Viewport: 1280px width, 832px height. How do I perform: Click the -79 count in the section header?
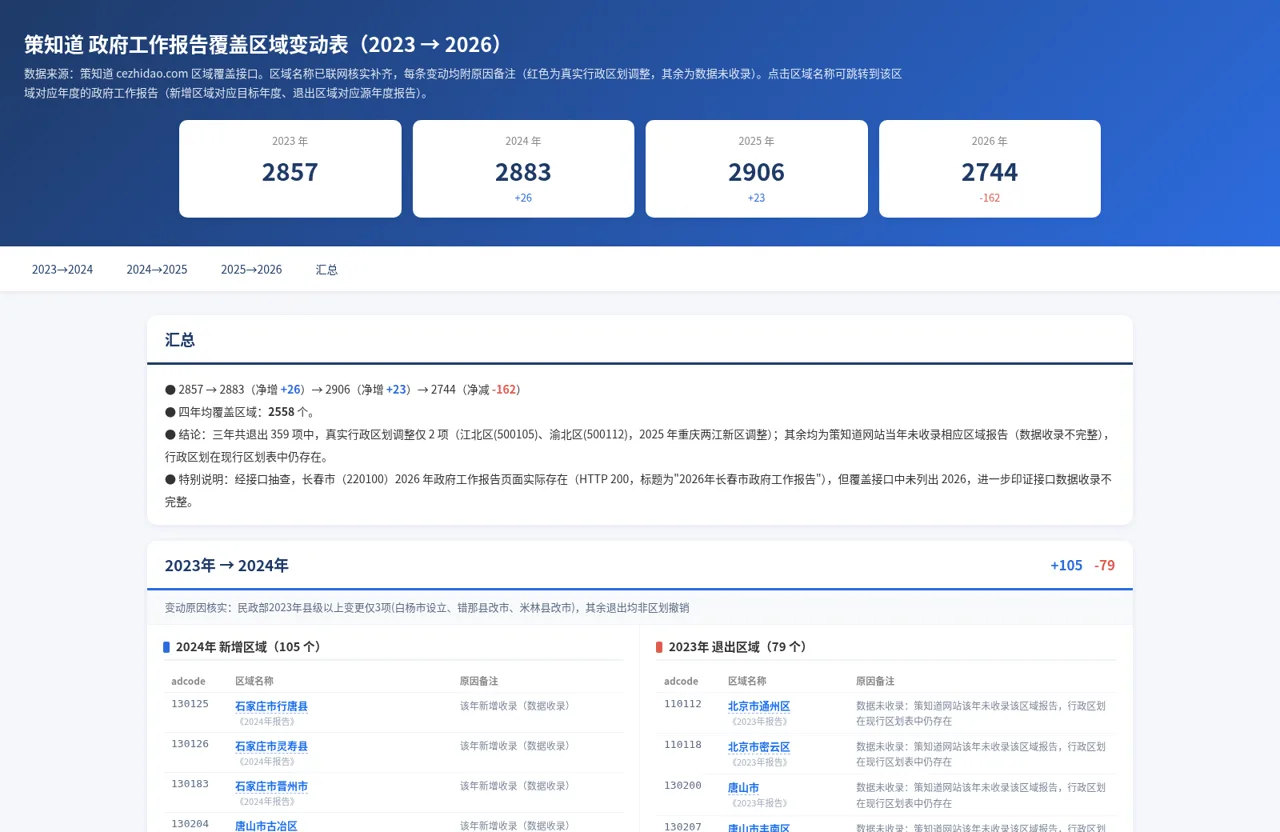point(1104,565)
